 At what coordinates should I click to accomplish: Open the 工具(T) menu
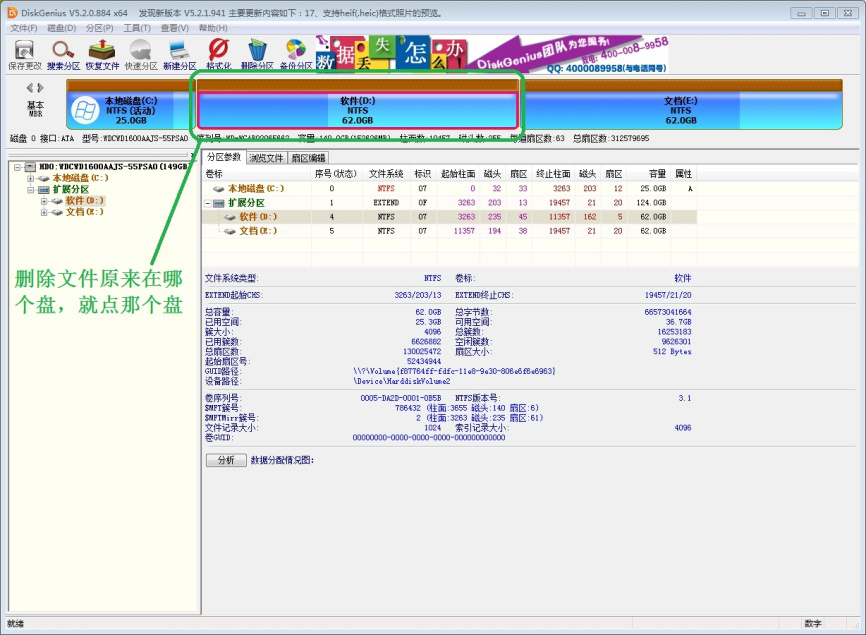[x=137, y=28]
